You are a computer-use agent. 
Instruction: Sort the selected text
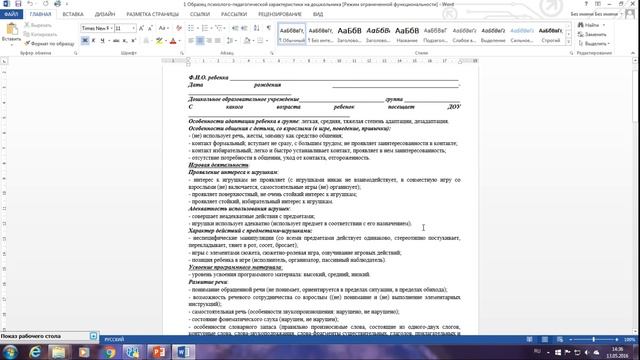tap(256, 28)
